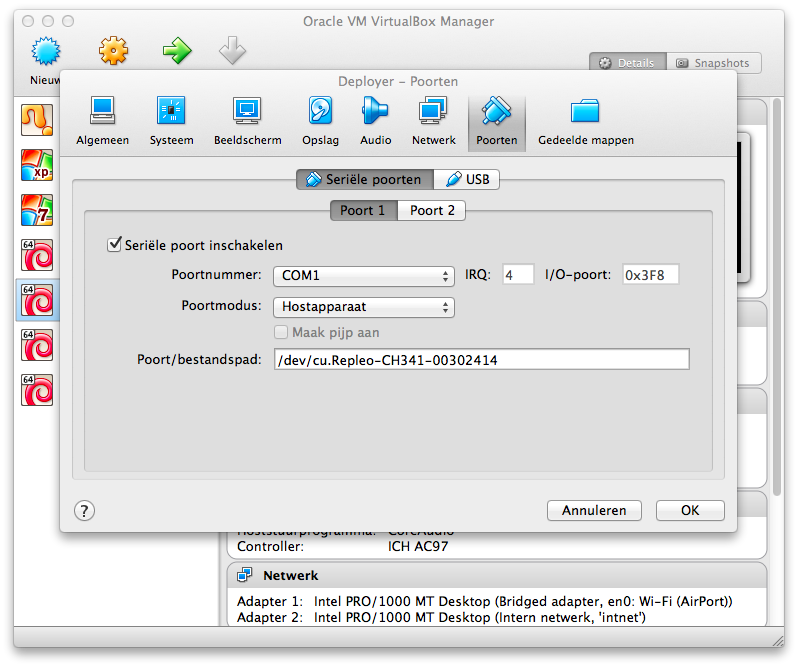Select the first VM in the list
Screen dimensions: 798x667
click(x=37, y=120)
